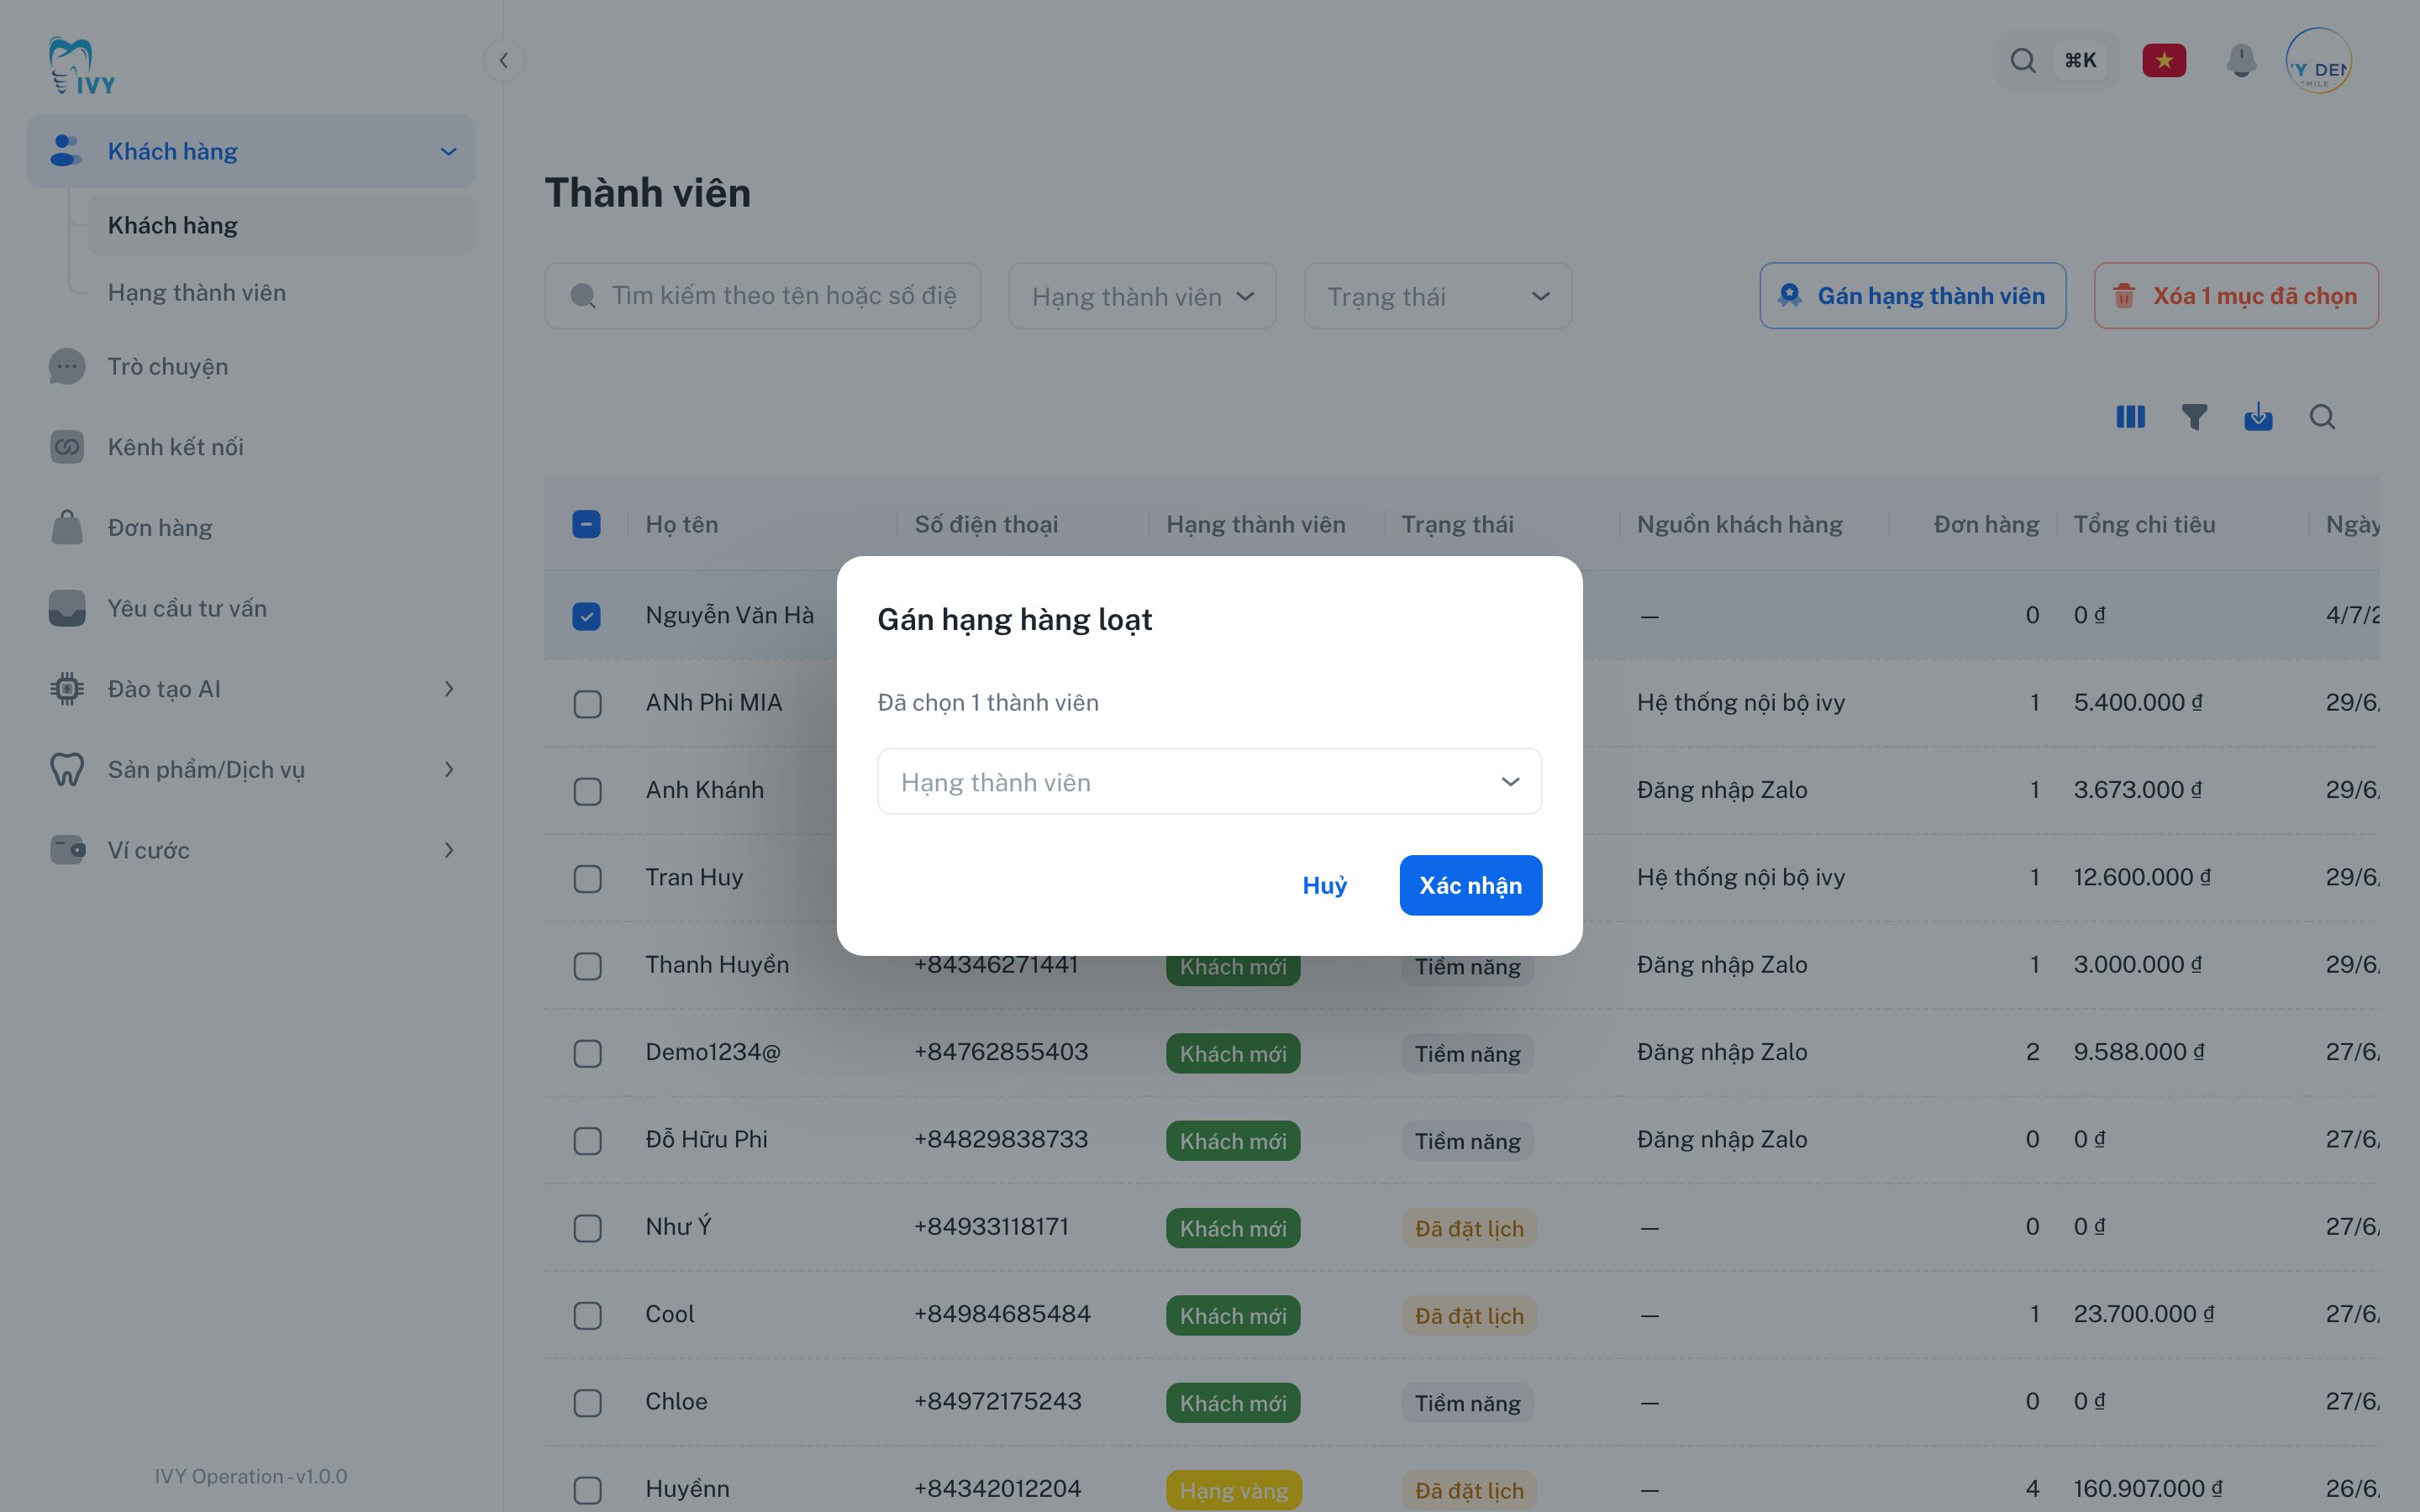Click the export download icon

tap(2258, 417)
